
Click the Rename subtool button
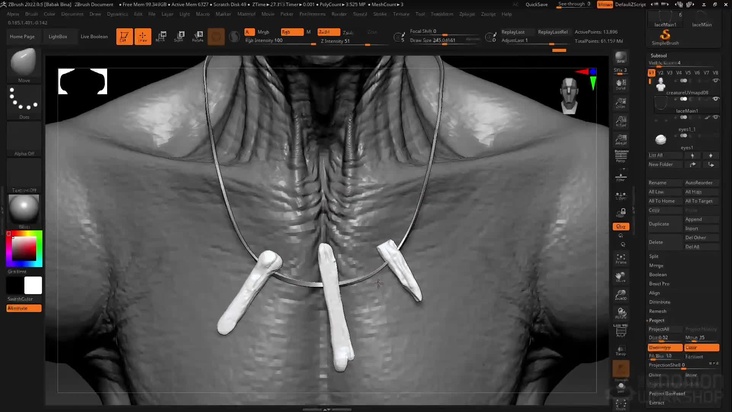pos(665,182)
